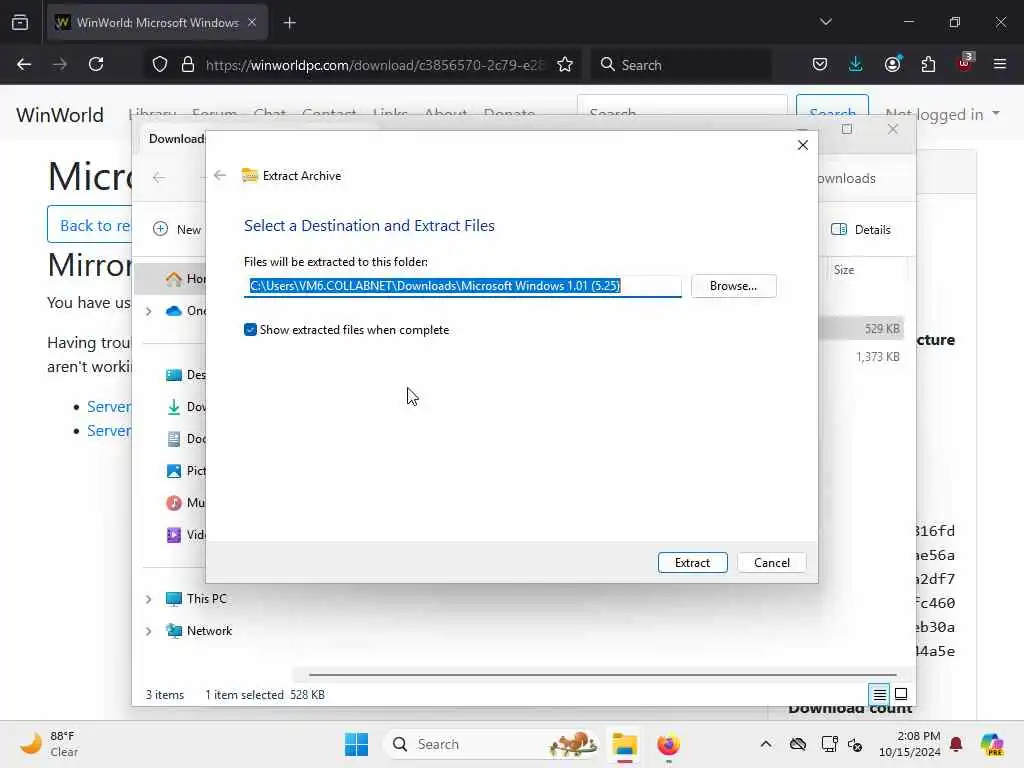Select This PC in sidebar
This screenshot has width=1024, height=768.
(196, 599)
